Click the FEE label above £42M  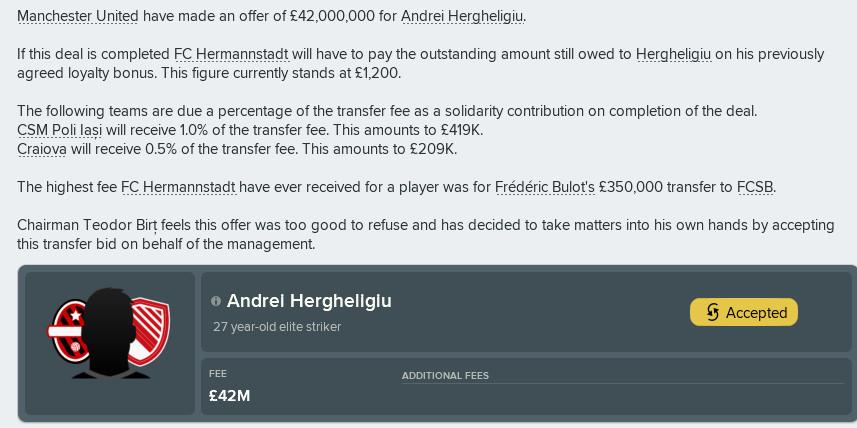pos(218,374)
